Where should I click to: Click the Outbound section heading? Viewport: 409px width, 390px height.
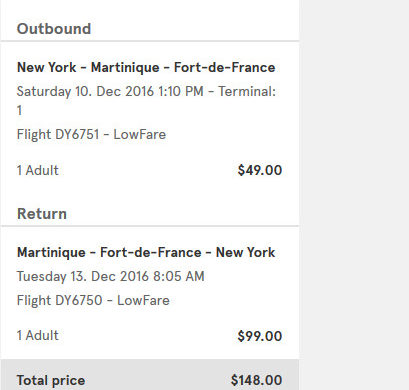[x=54, y=29]
